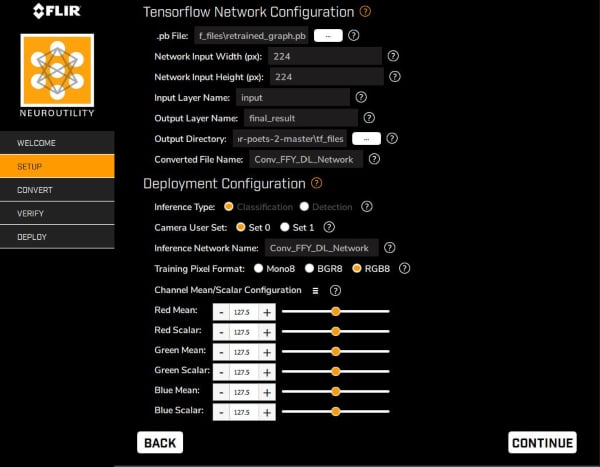Switch to the Verify page

click(57, 213)
